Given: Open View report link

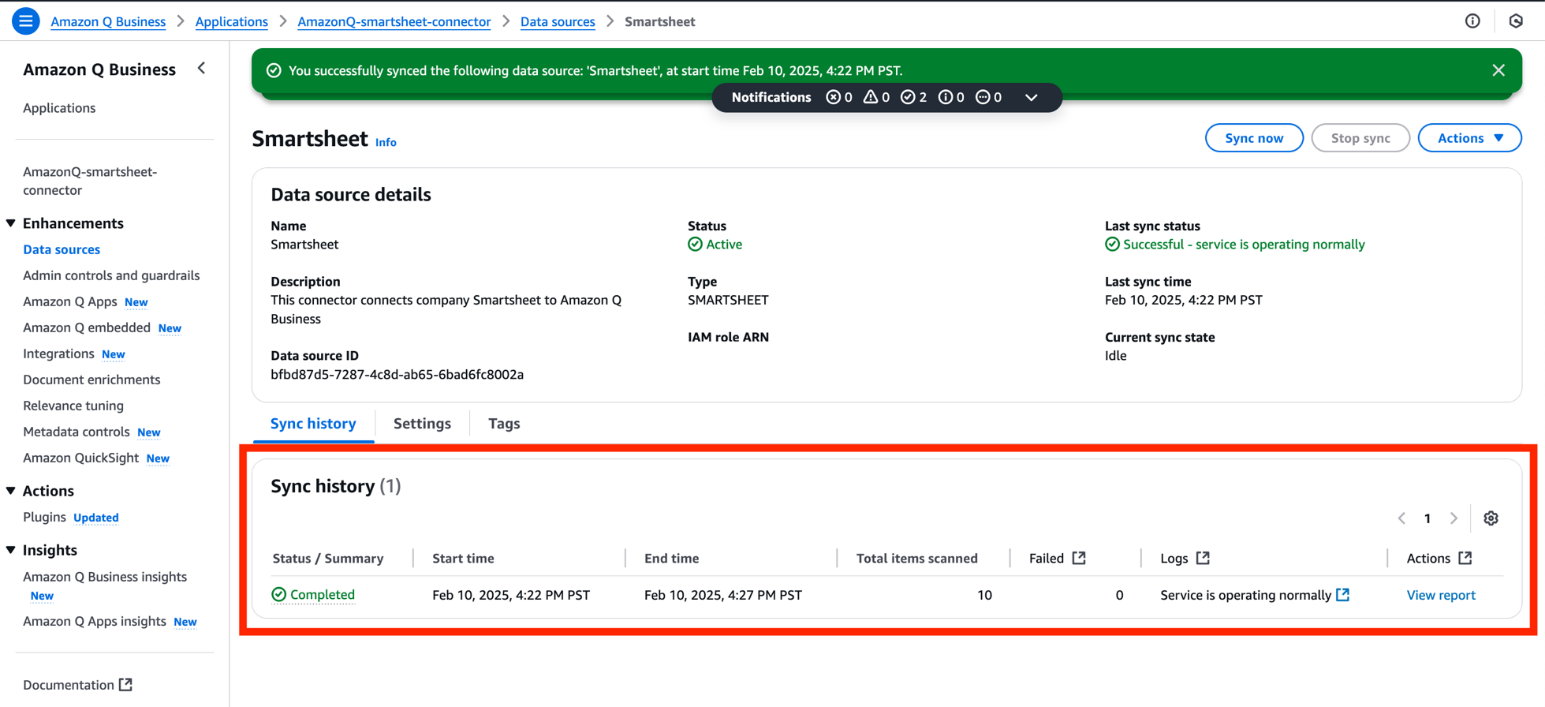Looking at the screenshot, I should click(x=1441, y=595).
